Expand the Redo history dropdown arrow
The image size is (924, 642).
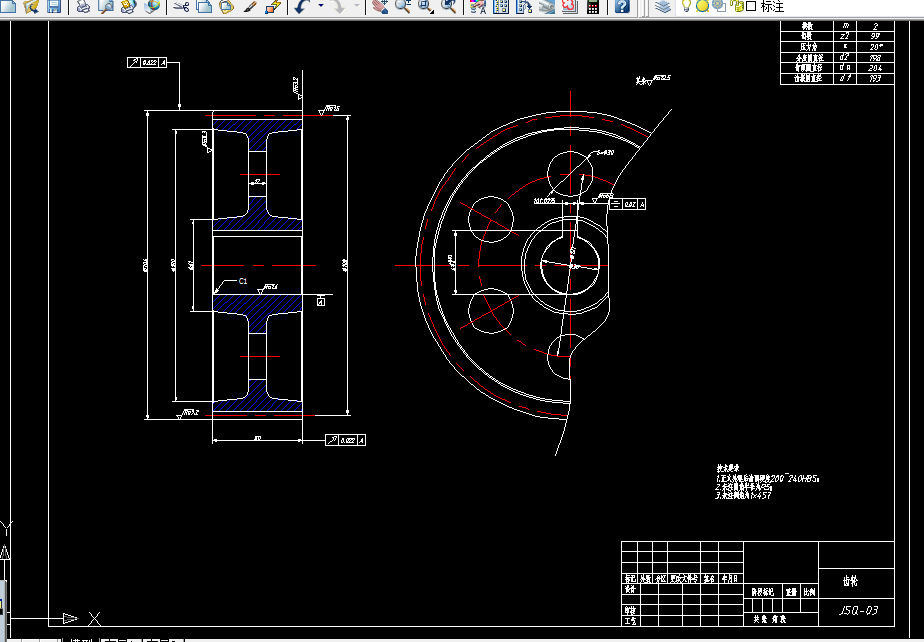coord(357,6)
